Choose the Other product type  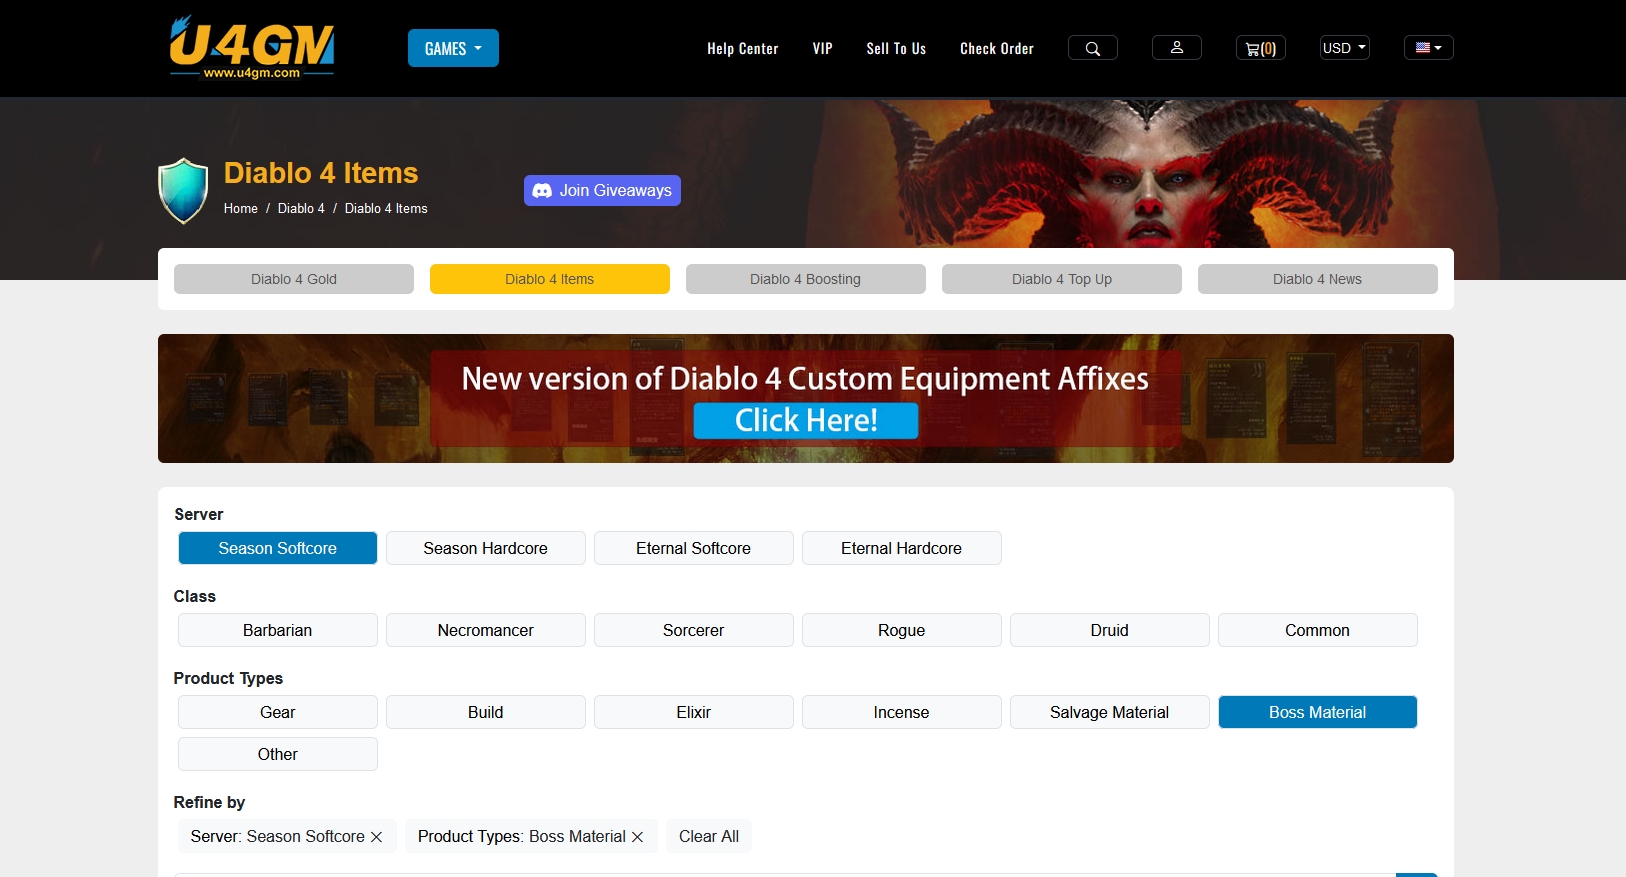[x=278, y=754]
